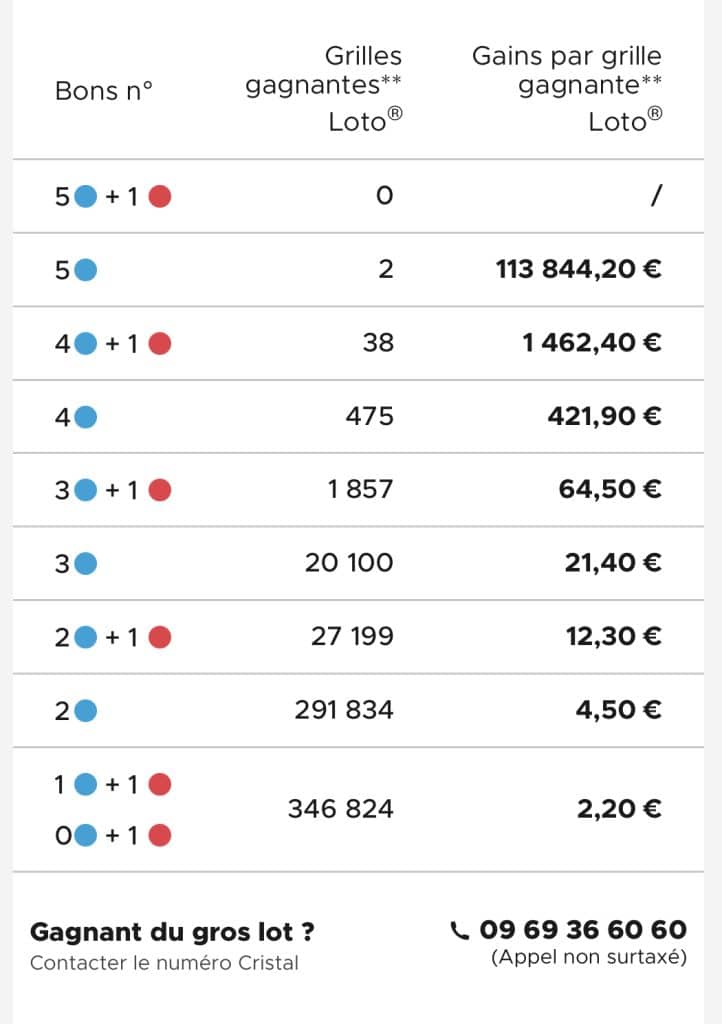Click the 'Gains par grille gagnante' header
This screenshot has height=1024, width=722.
(567, 89)
